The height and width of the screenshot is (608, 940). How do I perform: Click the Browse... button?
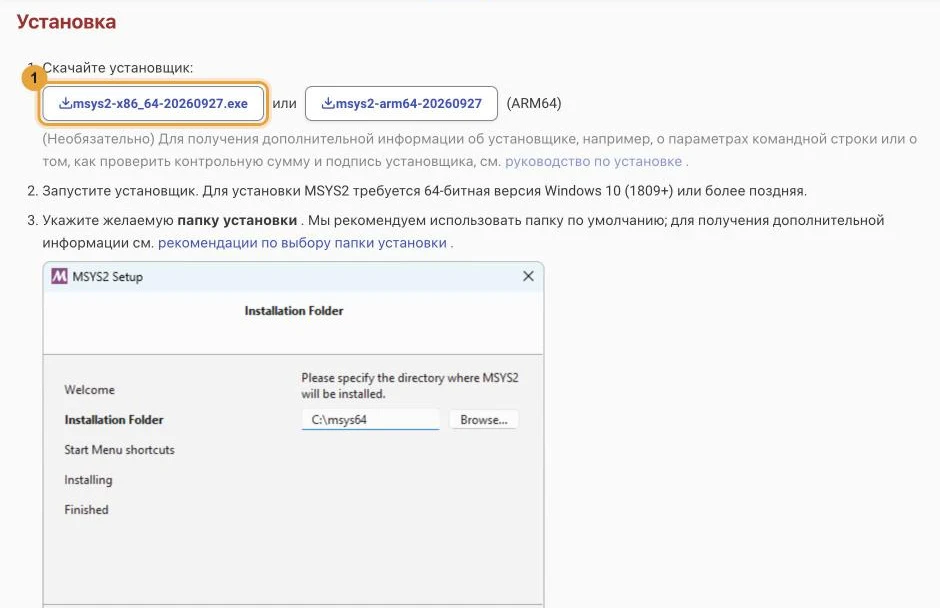484,420
